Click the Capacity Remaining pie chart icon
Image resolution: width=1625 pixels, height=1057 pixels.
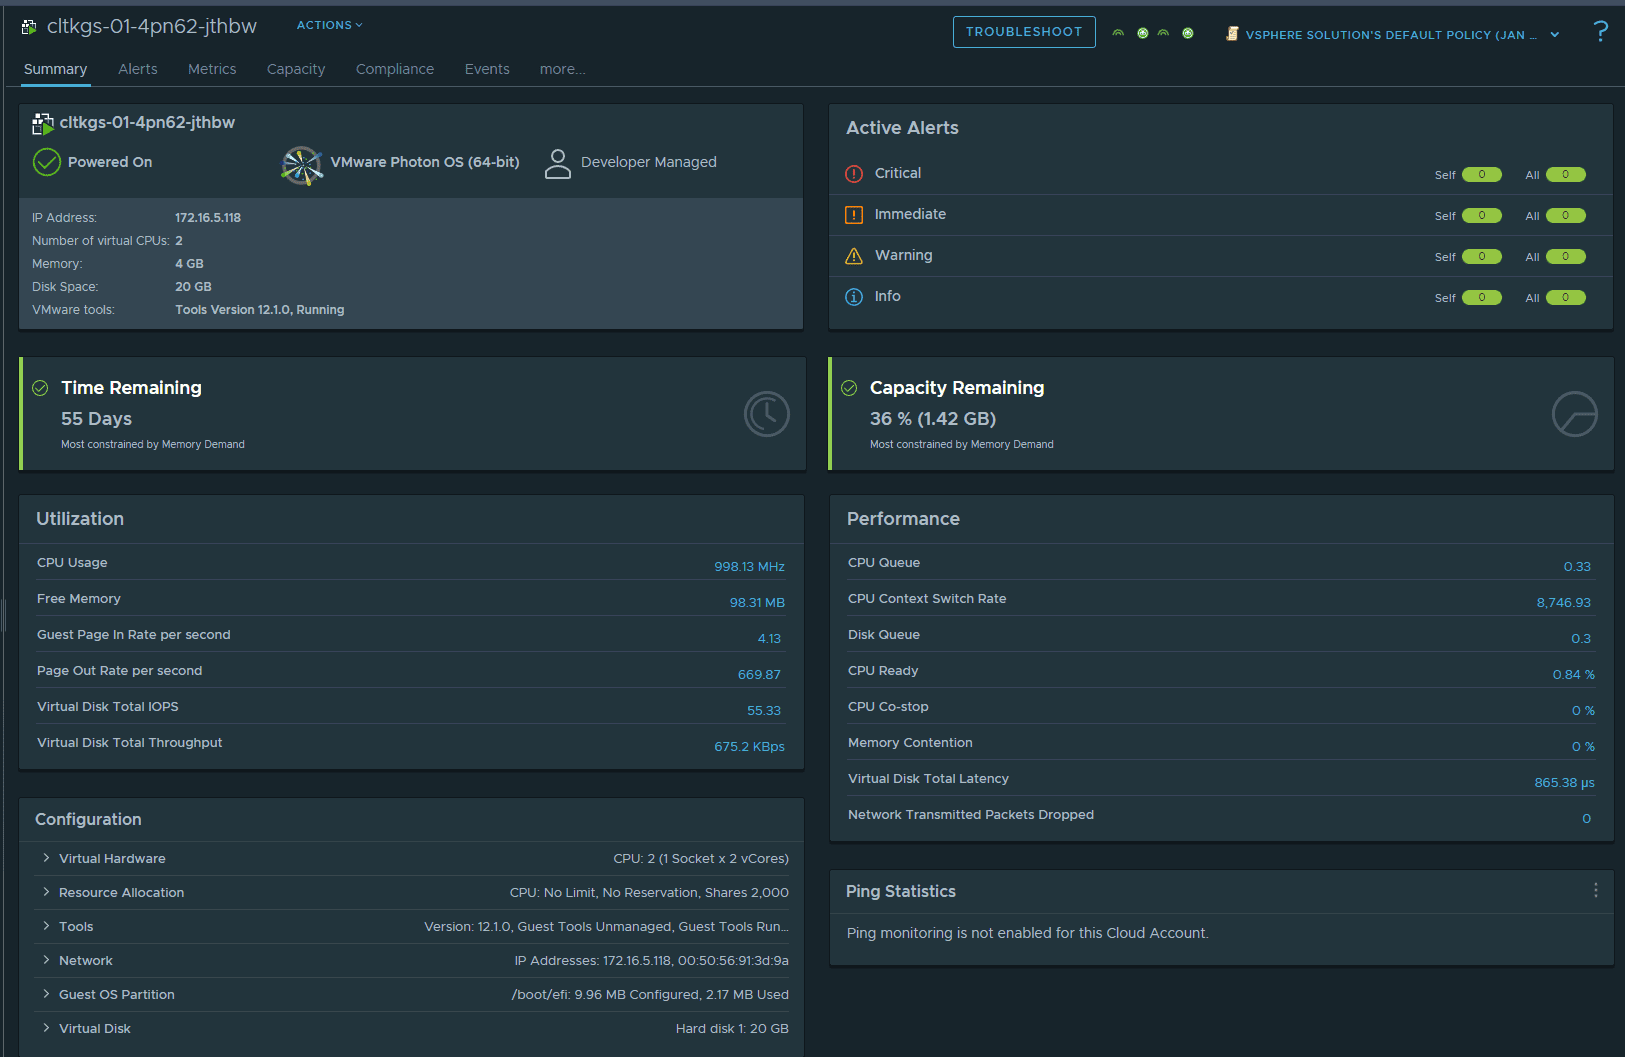pyautogui.click(x=1574, y=414)
